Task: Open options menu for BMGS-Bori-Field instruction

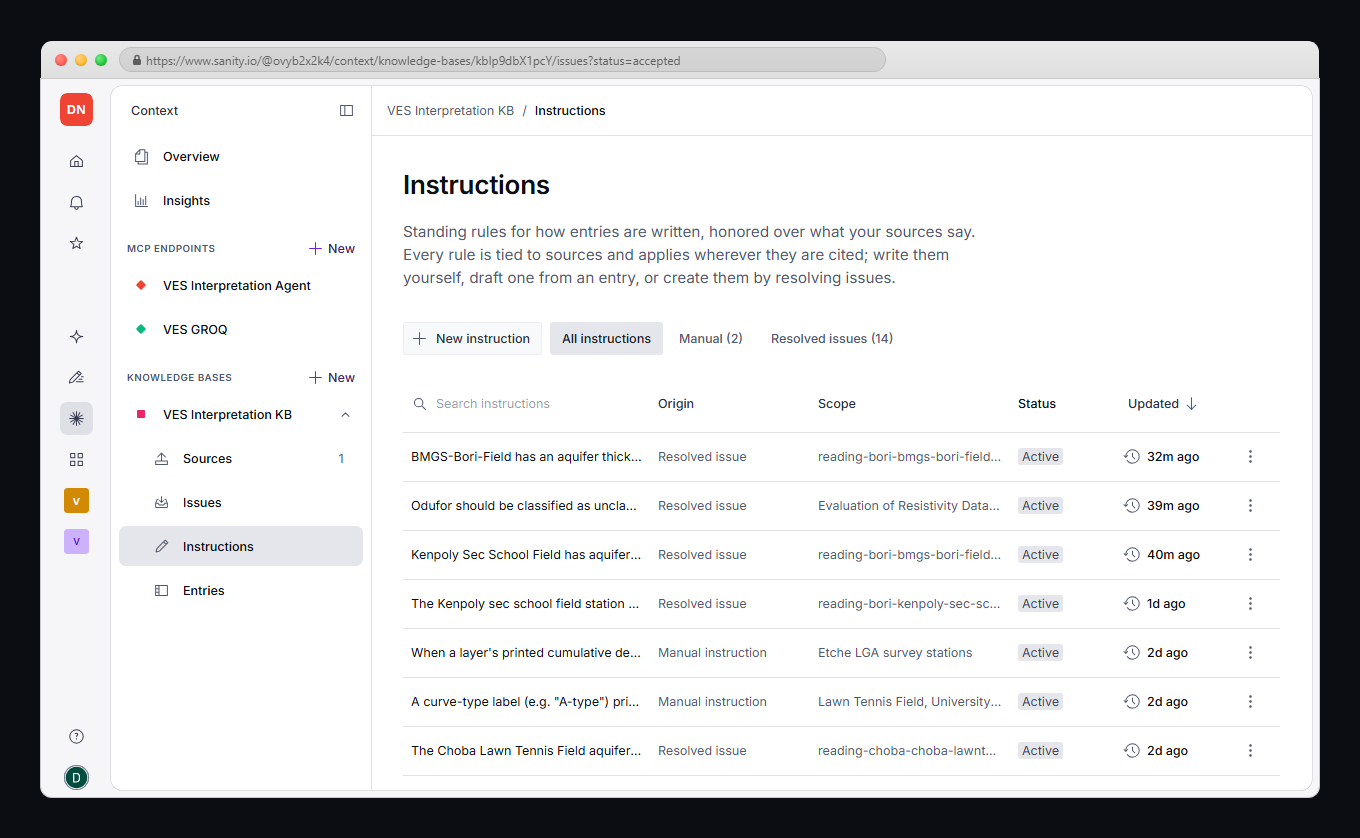Action: [x=1250, y=457]
